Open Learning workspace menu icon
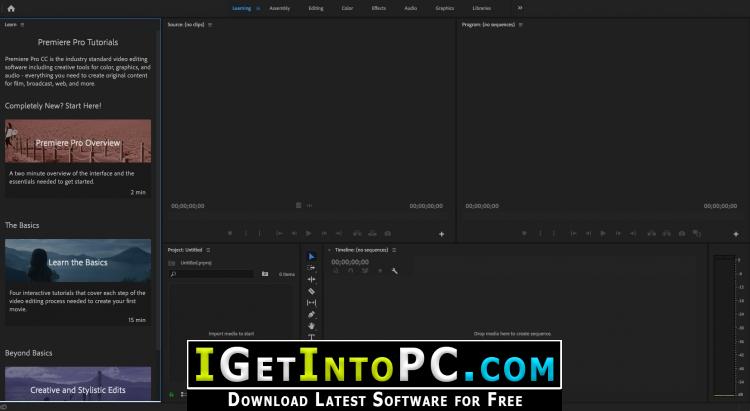 pyautogui.click(x=258, y=8)
